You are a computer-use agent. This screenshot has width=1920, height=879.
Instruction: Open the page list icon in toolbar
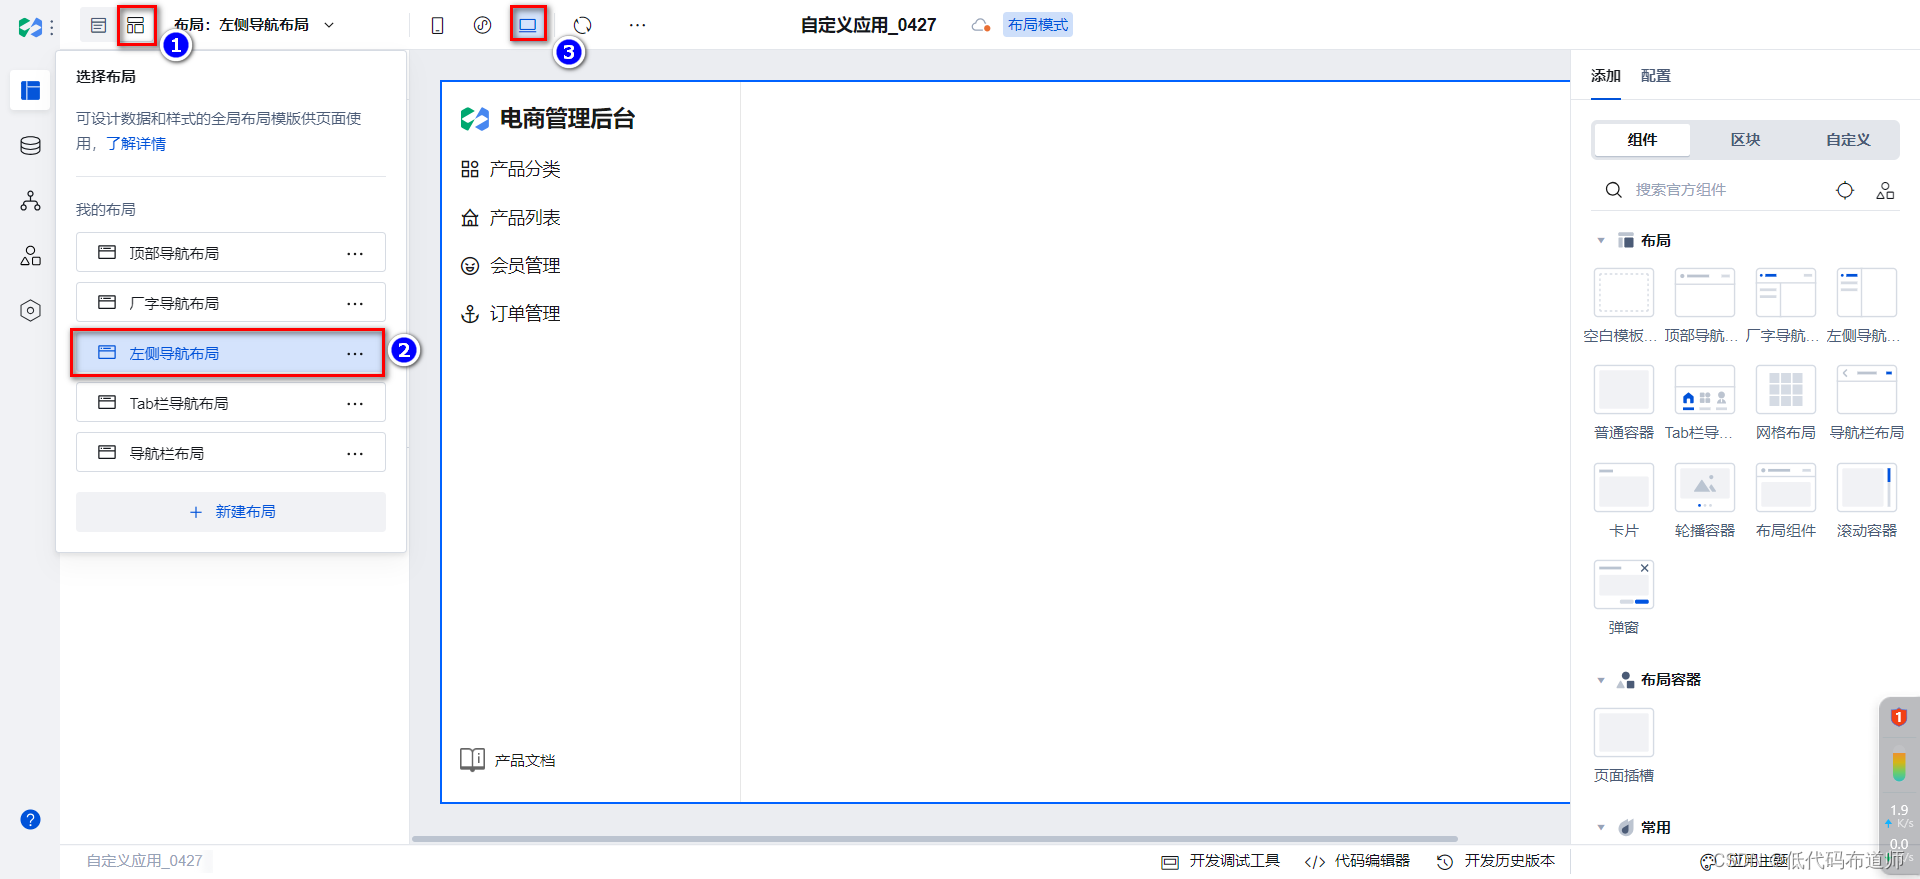(x=98, y=25)
